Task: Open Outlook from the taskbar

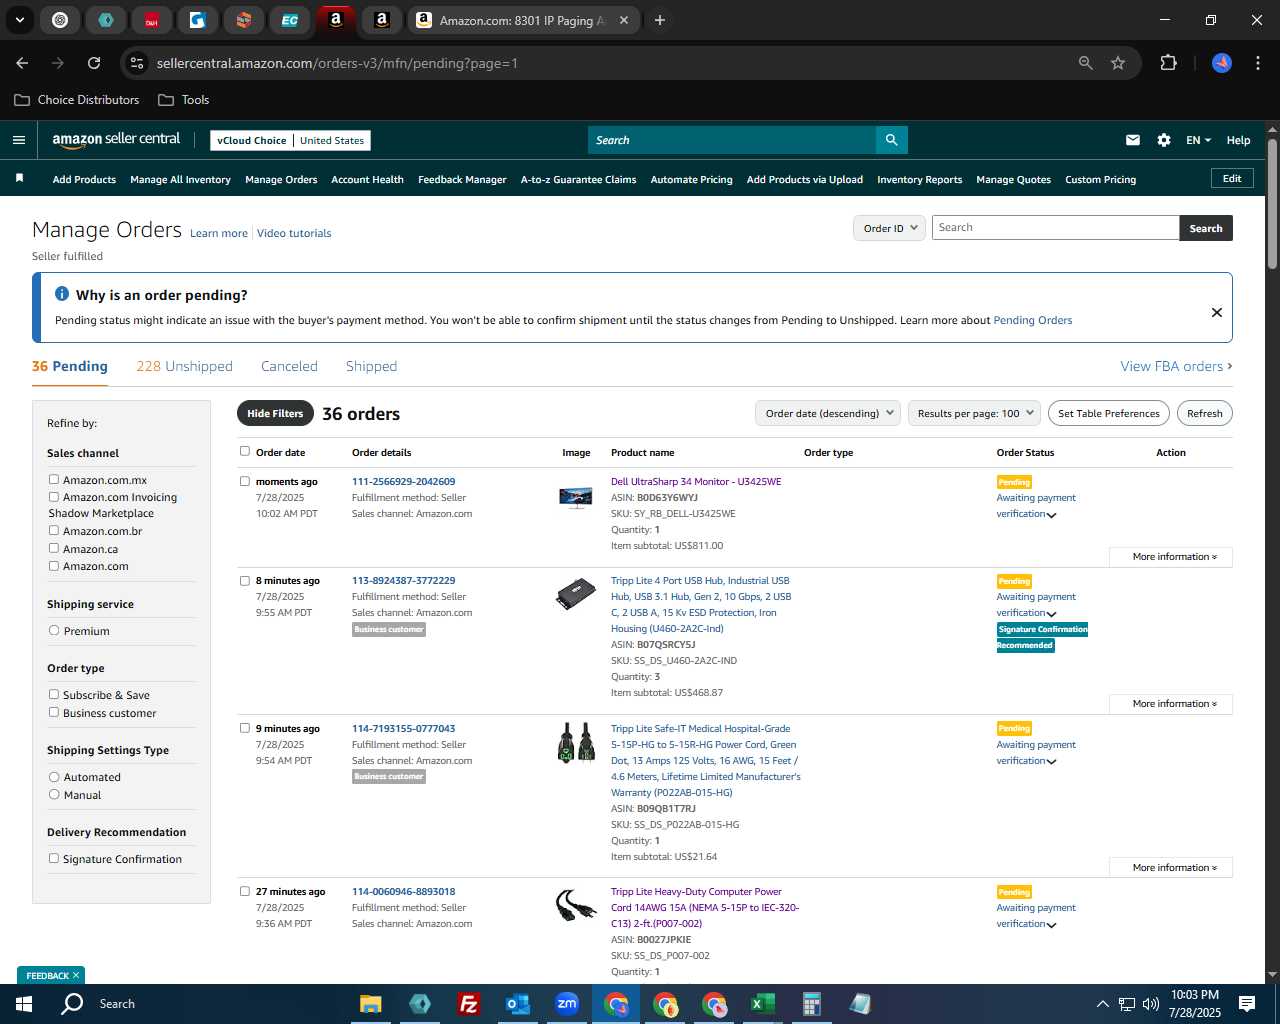Action: tap(517, 1004)
